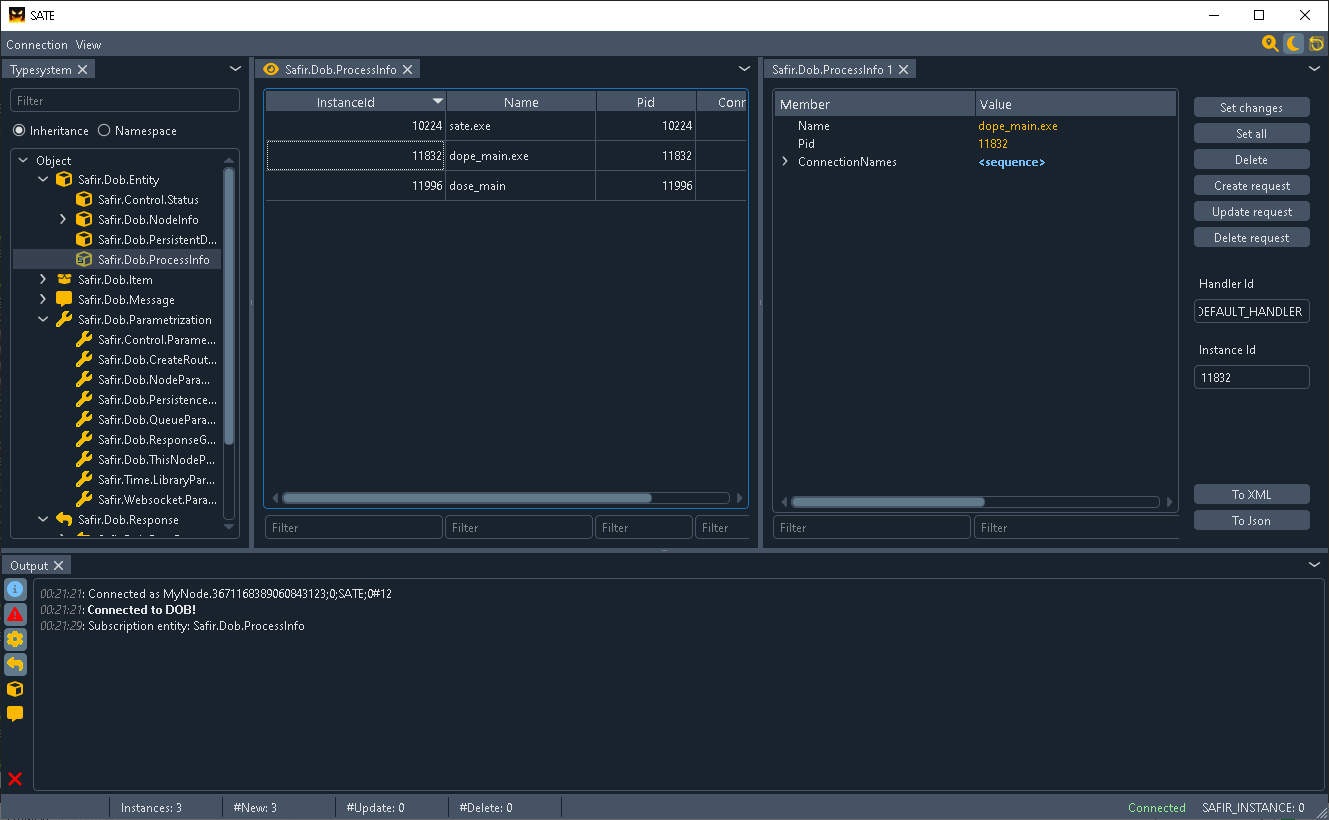
Task: Expand the ConnectionNames sequence member
Action: click(x=784, y=161)
